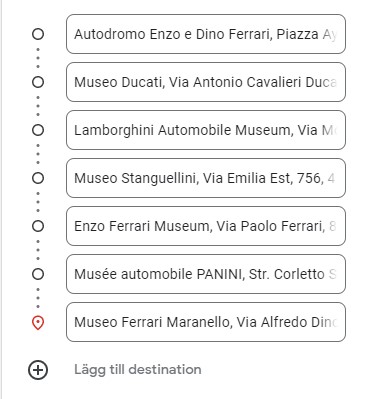
Task: Click the circle waypoint icon beside Museo Ducati
Action: point(38,82)
